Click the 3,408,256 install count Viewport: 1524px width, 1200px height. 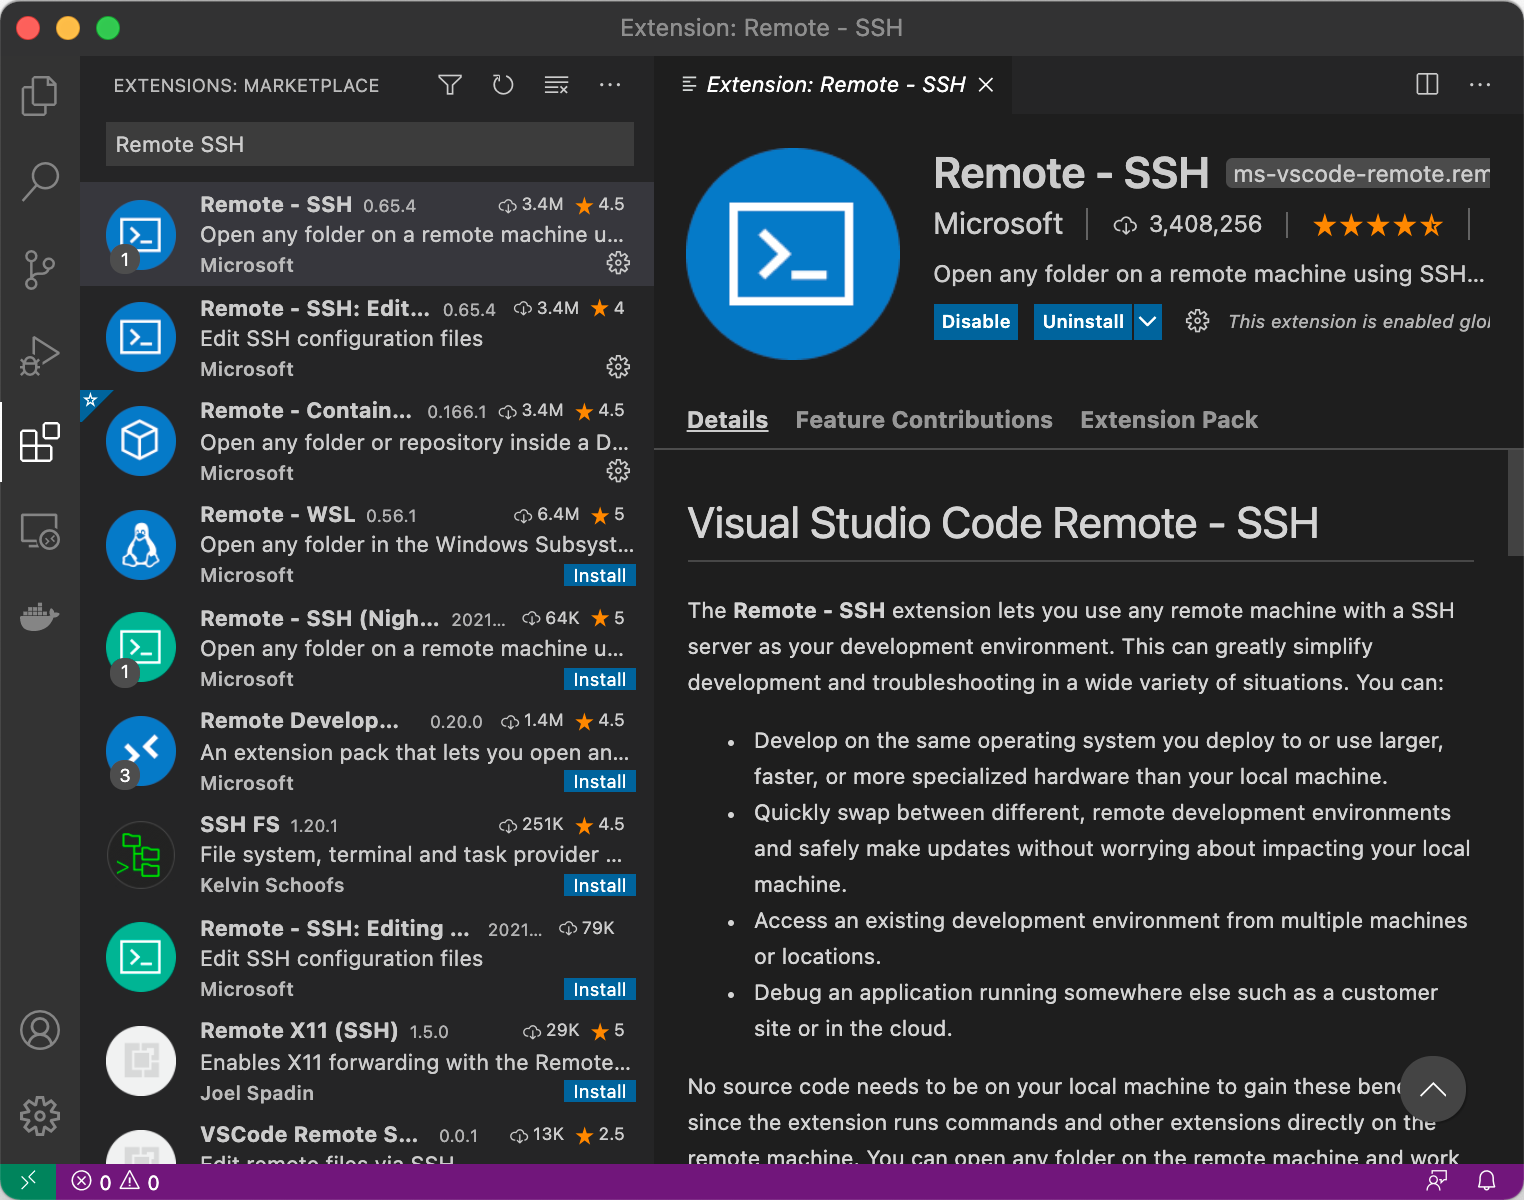coord(1188,225)
